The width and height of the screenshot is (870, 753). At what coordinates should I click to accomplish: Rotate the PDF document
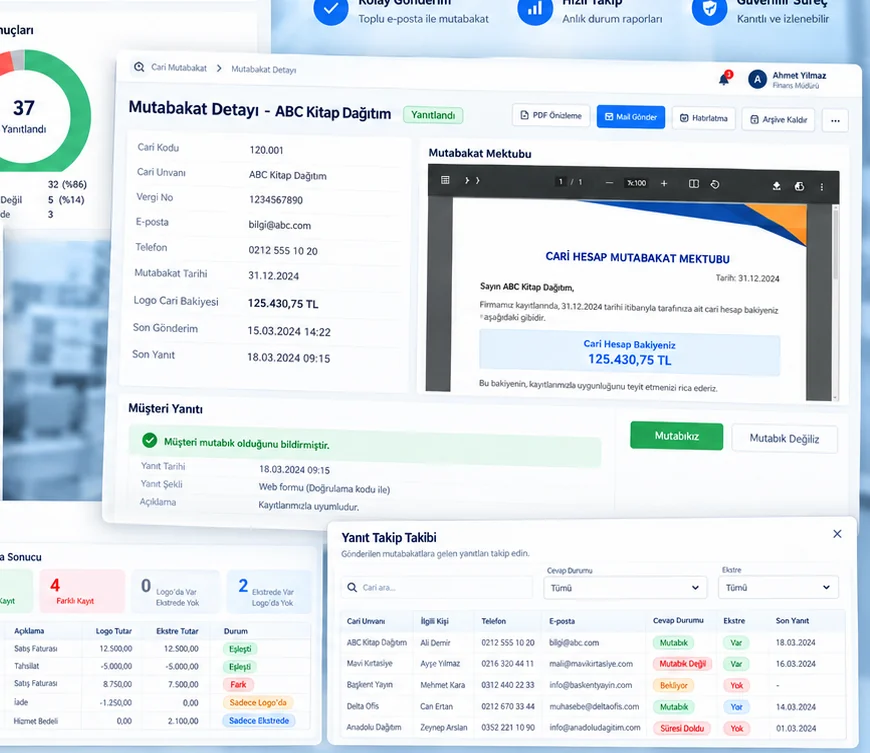[715, 184]
